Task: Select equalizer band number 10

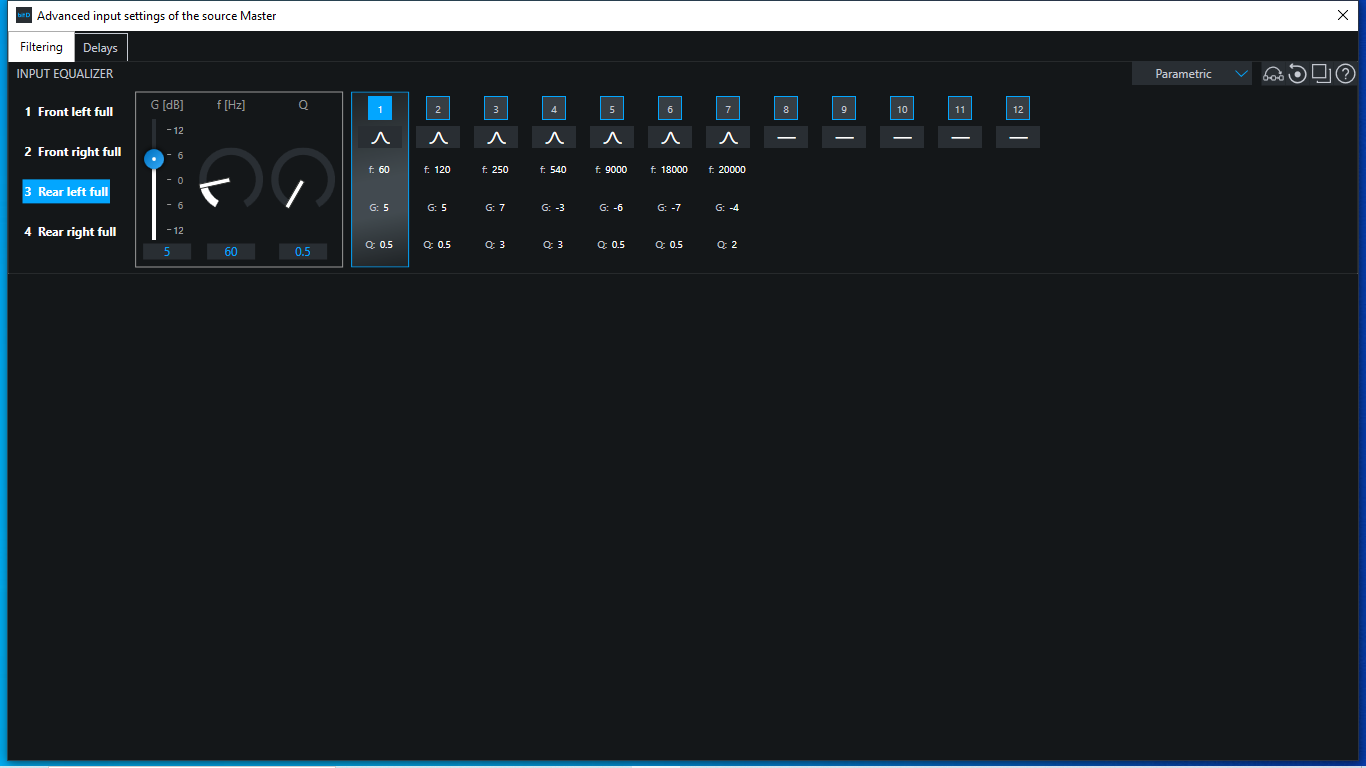Action: [902, 109]
